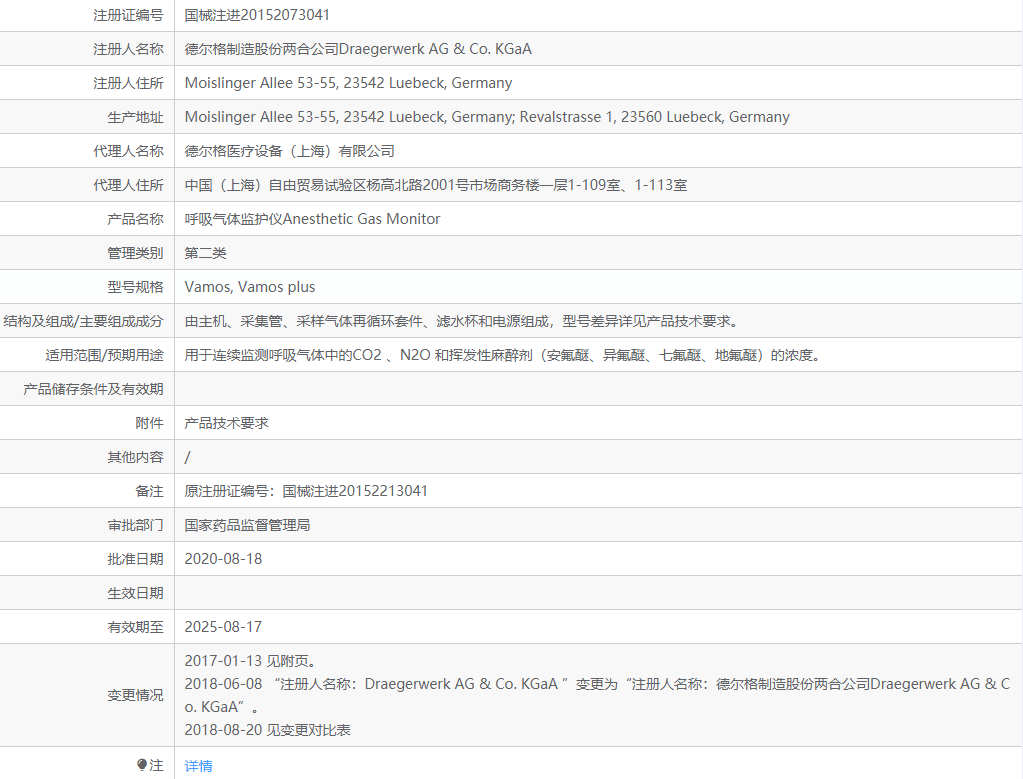The height and width of the screenshot is (779, 1023).
Task: Select the change entry dated 2018-06-08
Action: click(597, 695)
